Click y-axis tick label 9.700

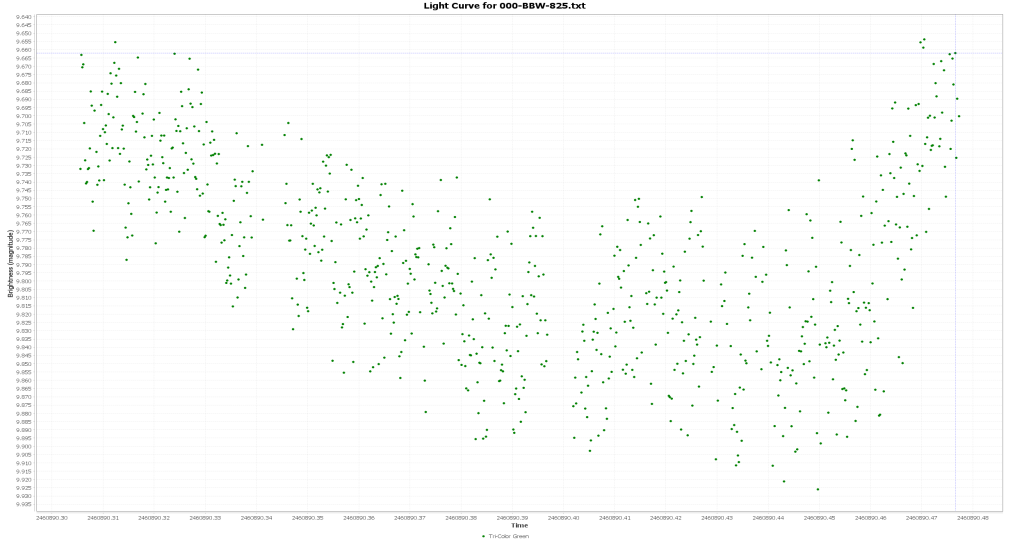click(23, 116)
